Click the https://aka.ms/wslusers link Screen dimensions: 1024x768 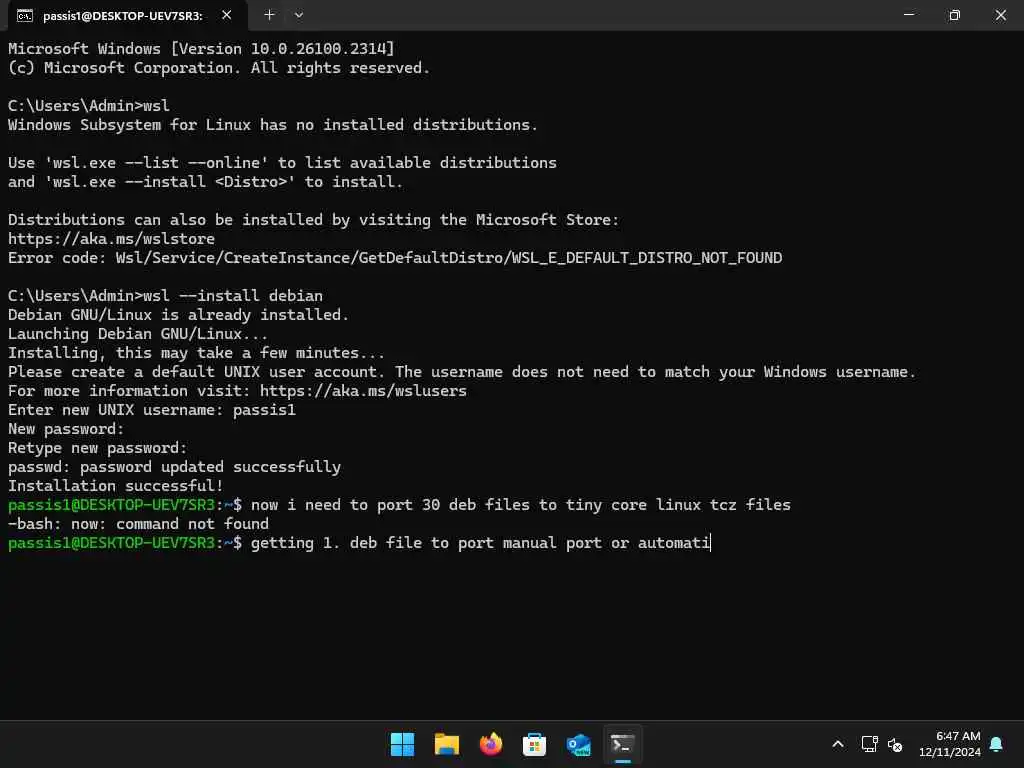click(x=363, y=391)
